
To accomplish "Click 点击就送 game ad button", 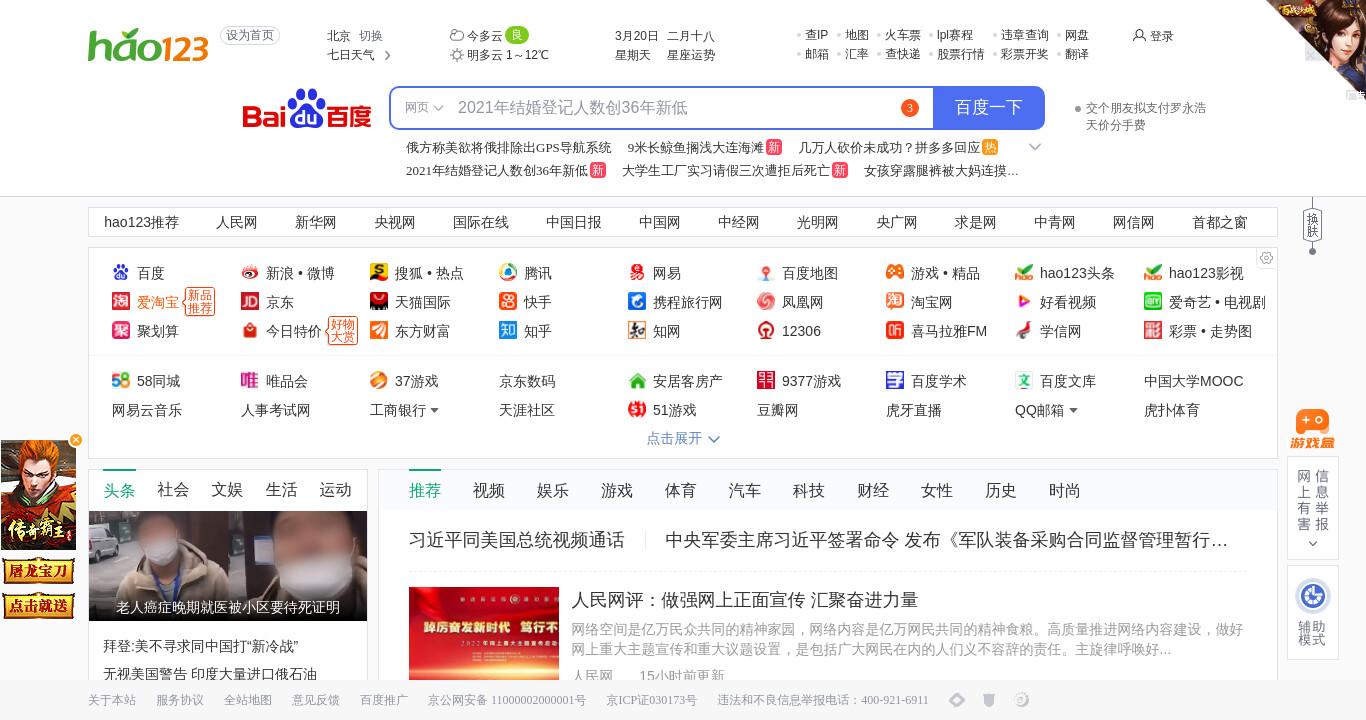I will click(38, 606).
